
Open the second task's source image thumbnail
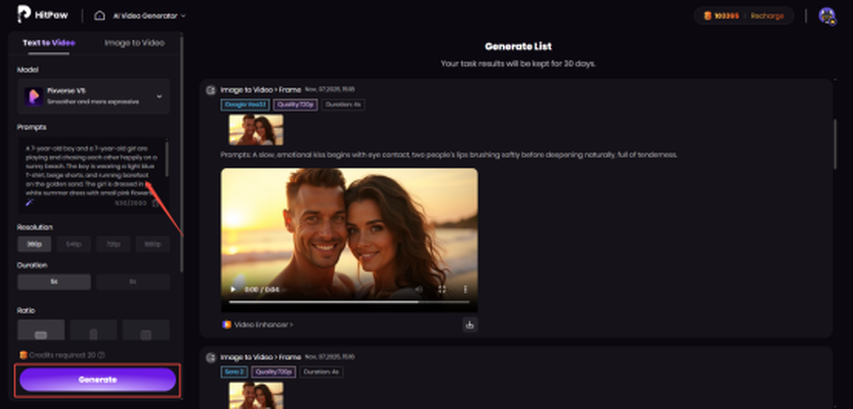point(256,395)
